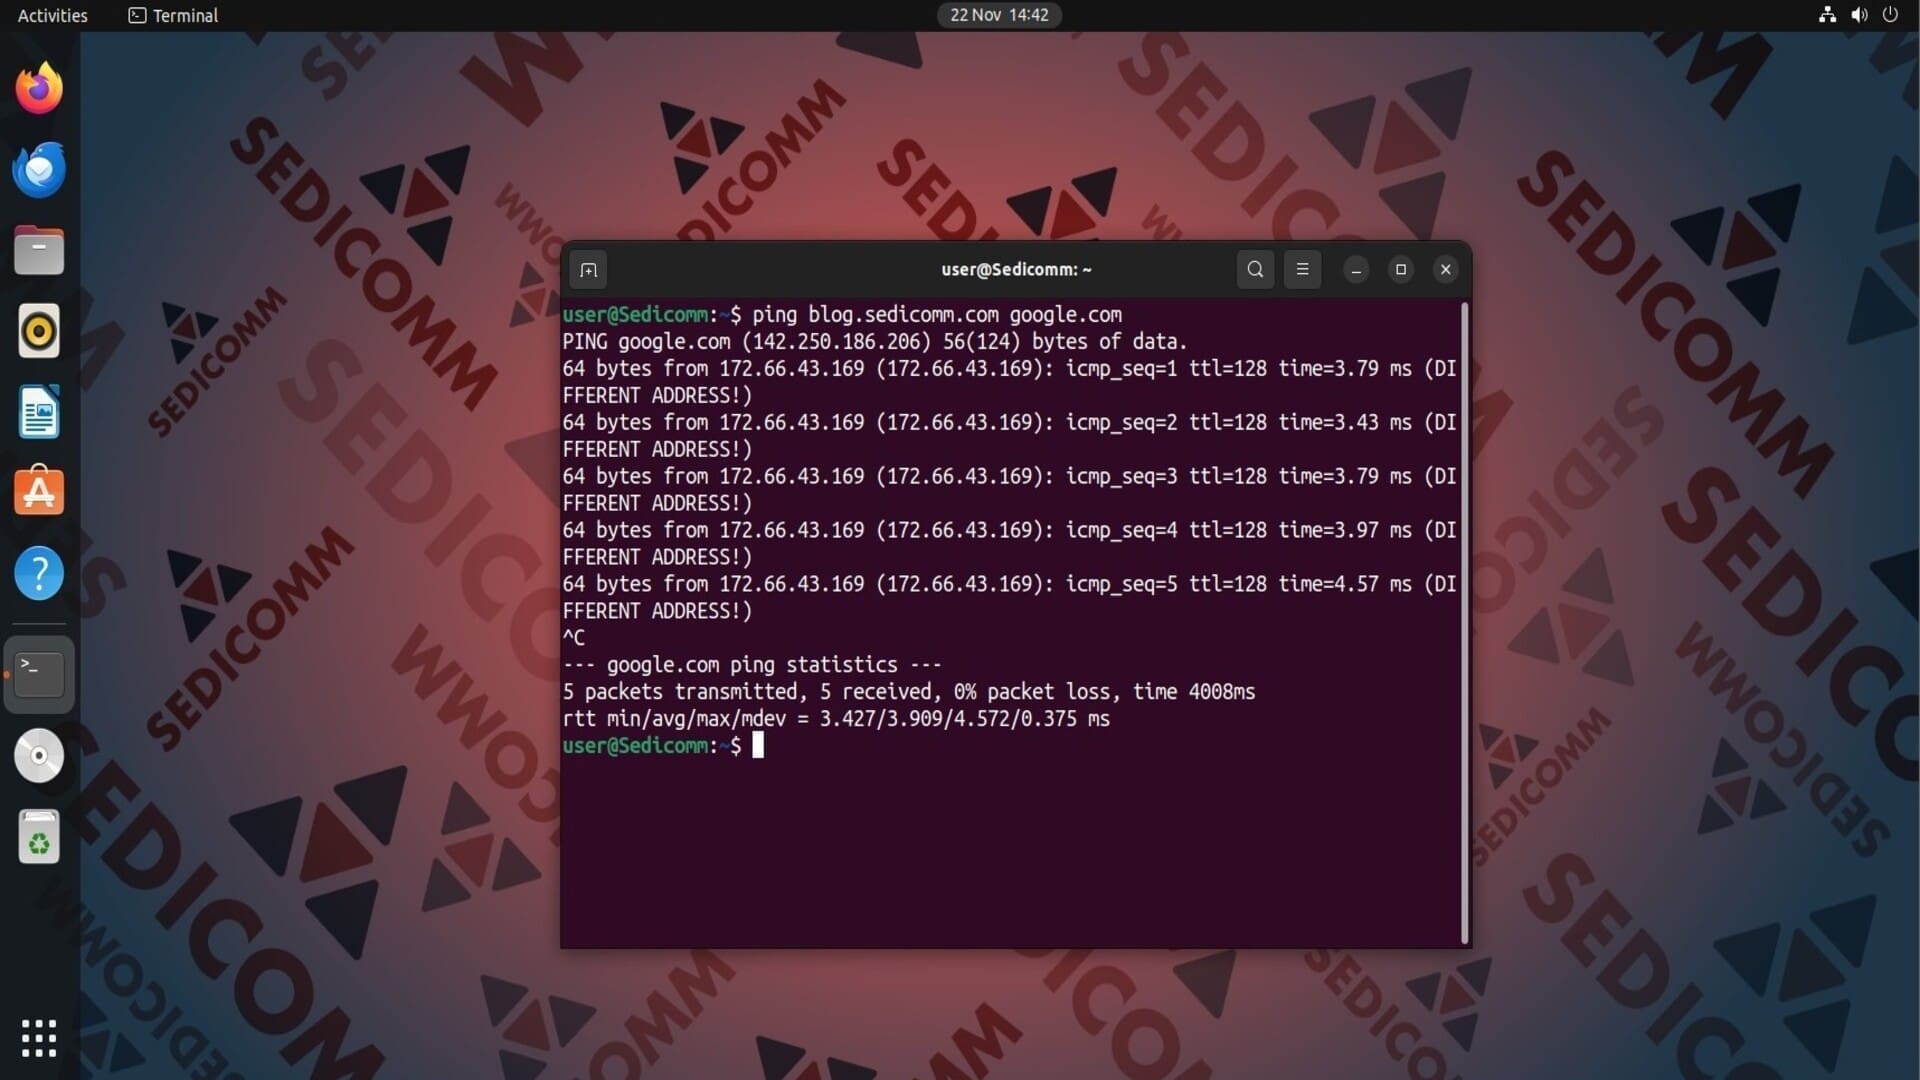Open the Help icon in dock

click(x=39, y=573)
